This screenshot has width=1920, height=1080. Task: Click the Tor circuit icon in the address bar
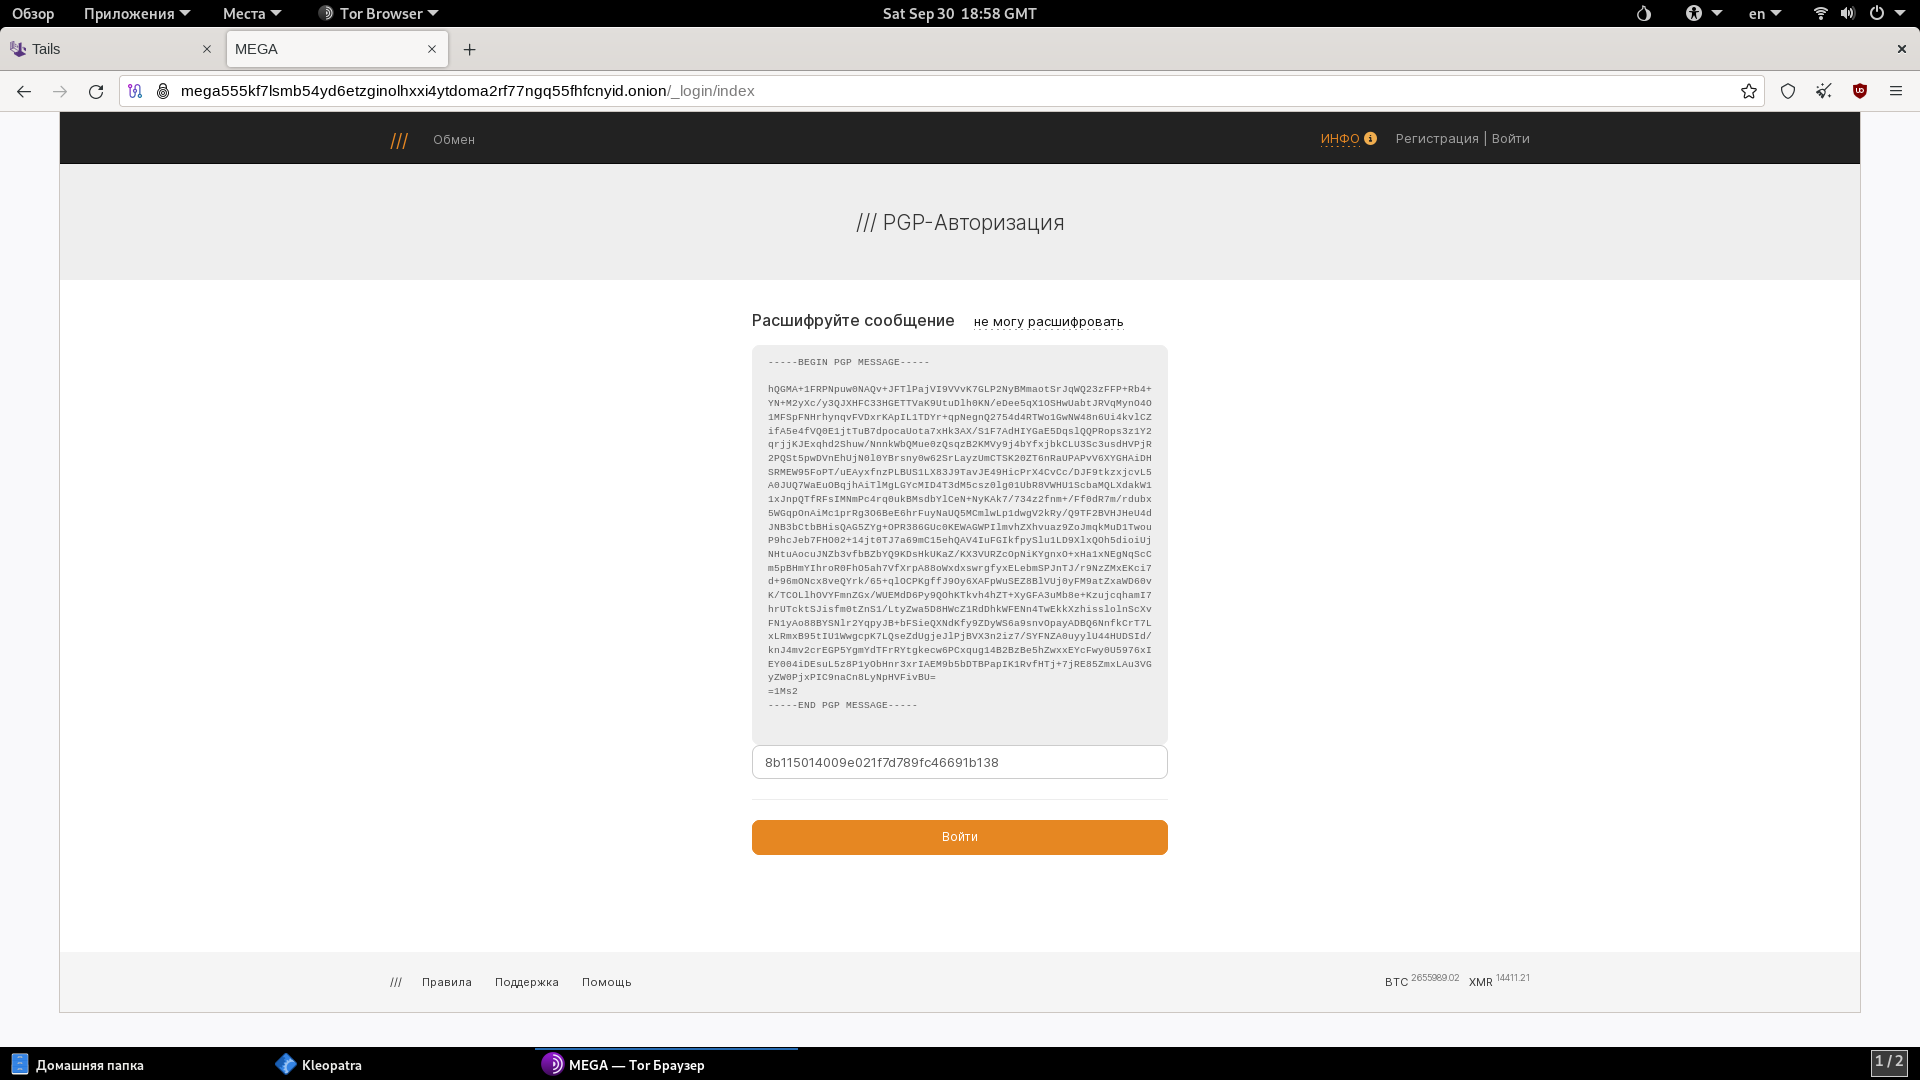[135, 91]
